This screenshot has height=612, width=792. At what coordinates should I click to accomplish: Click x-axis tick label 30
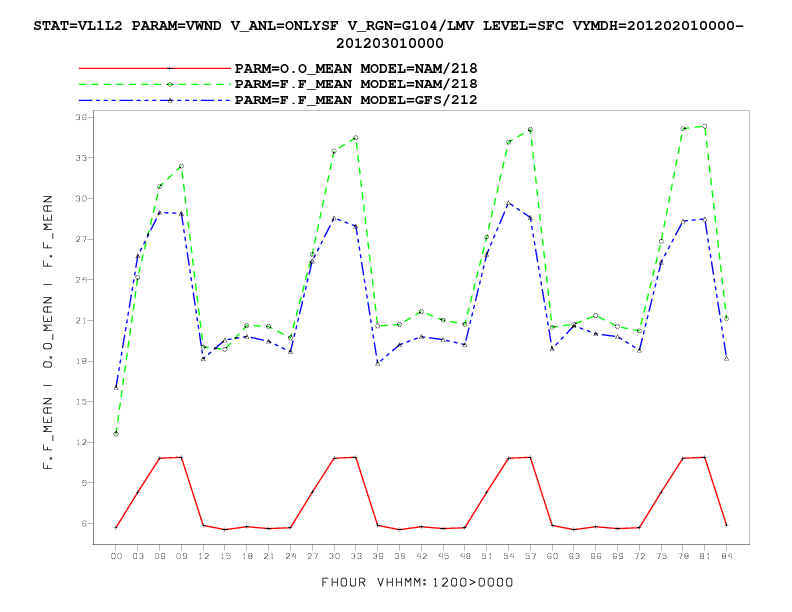pos(334,556)
